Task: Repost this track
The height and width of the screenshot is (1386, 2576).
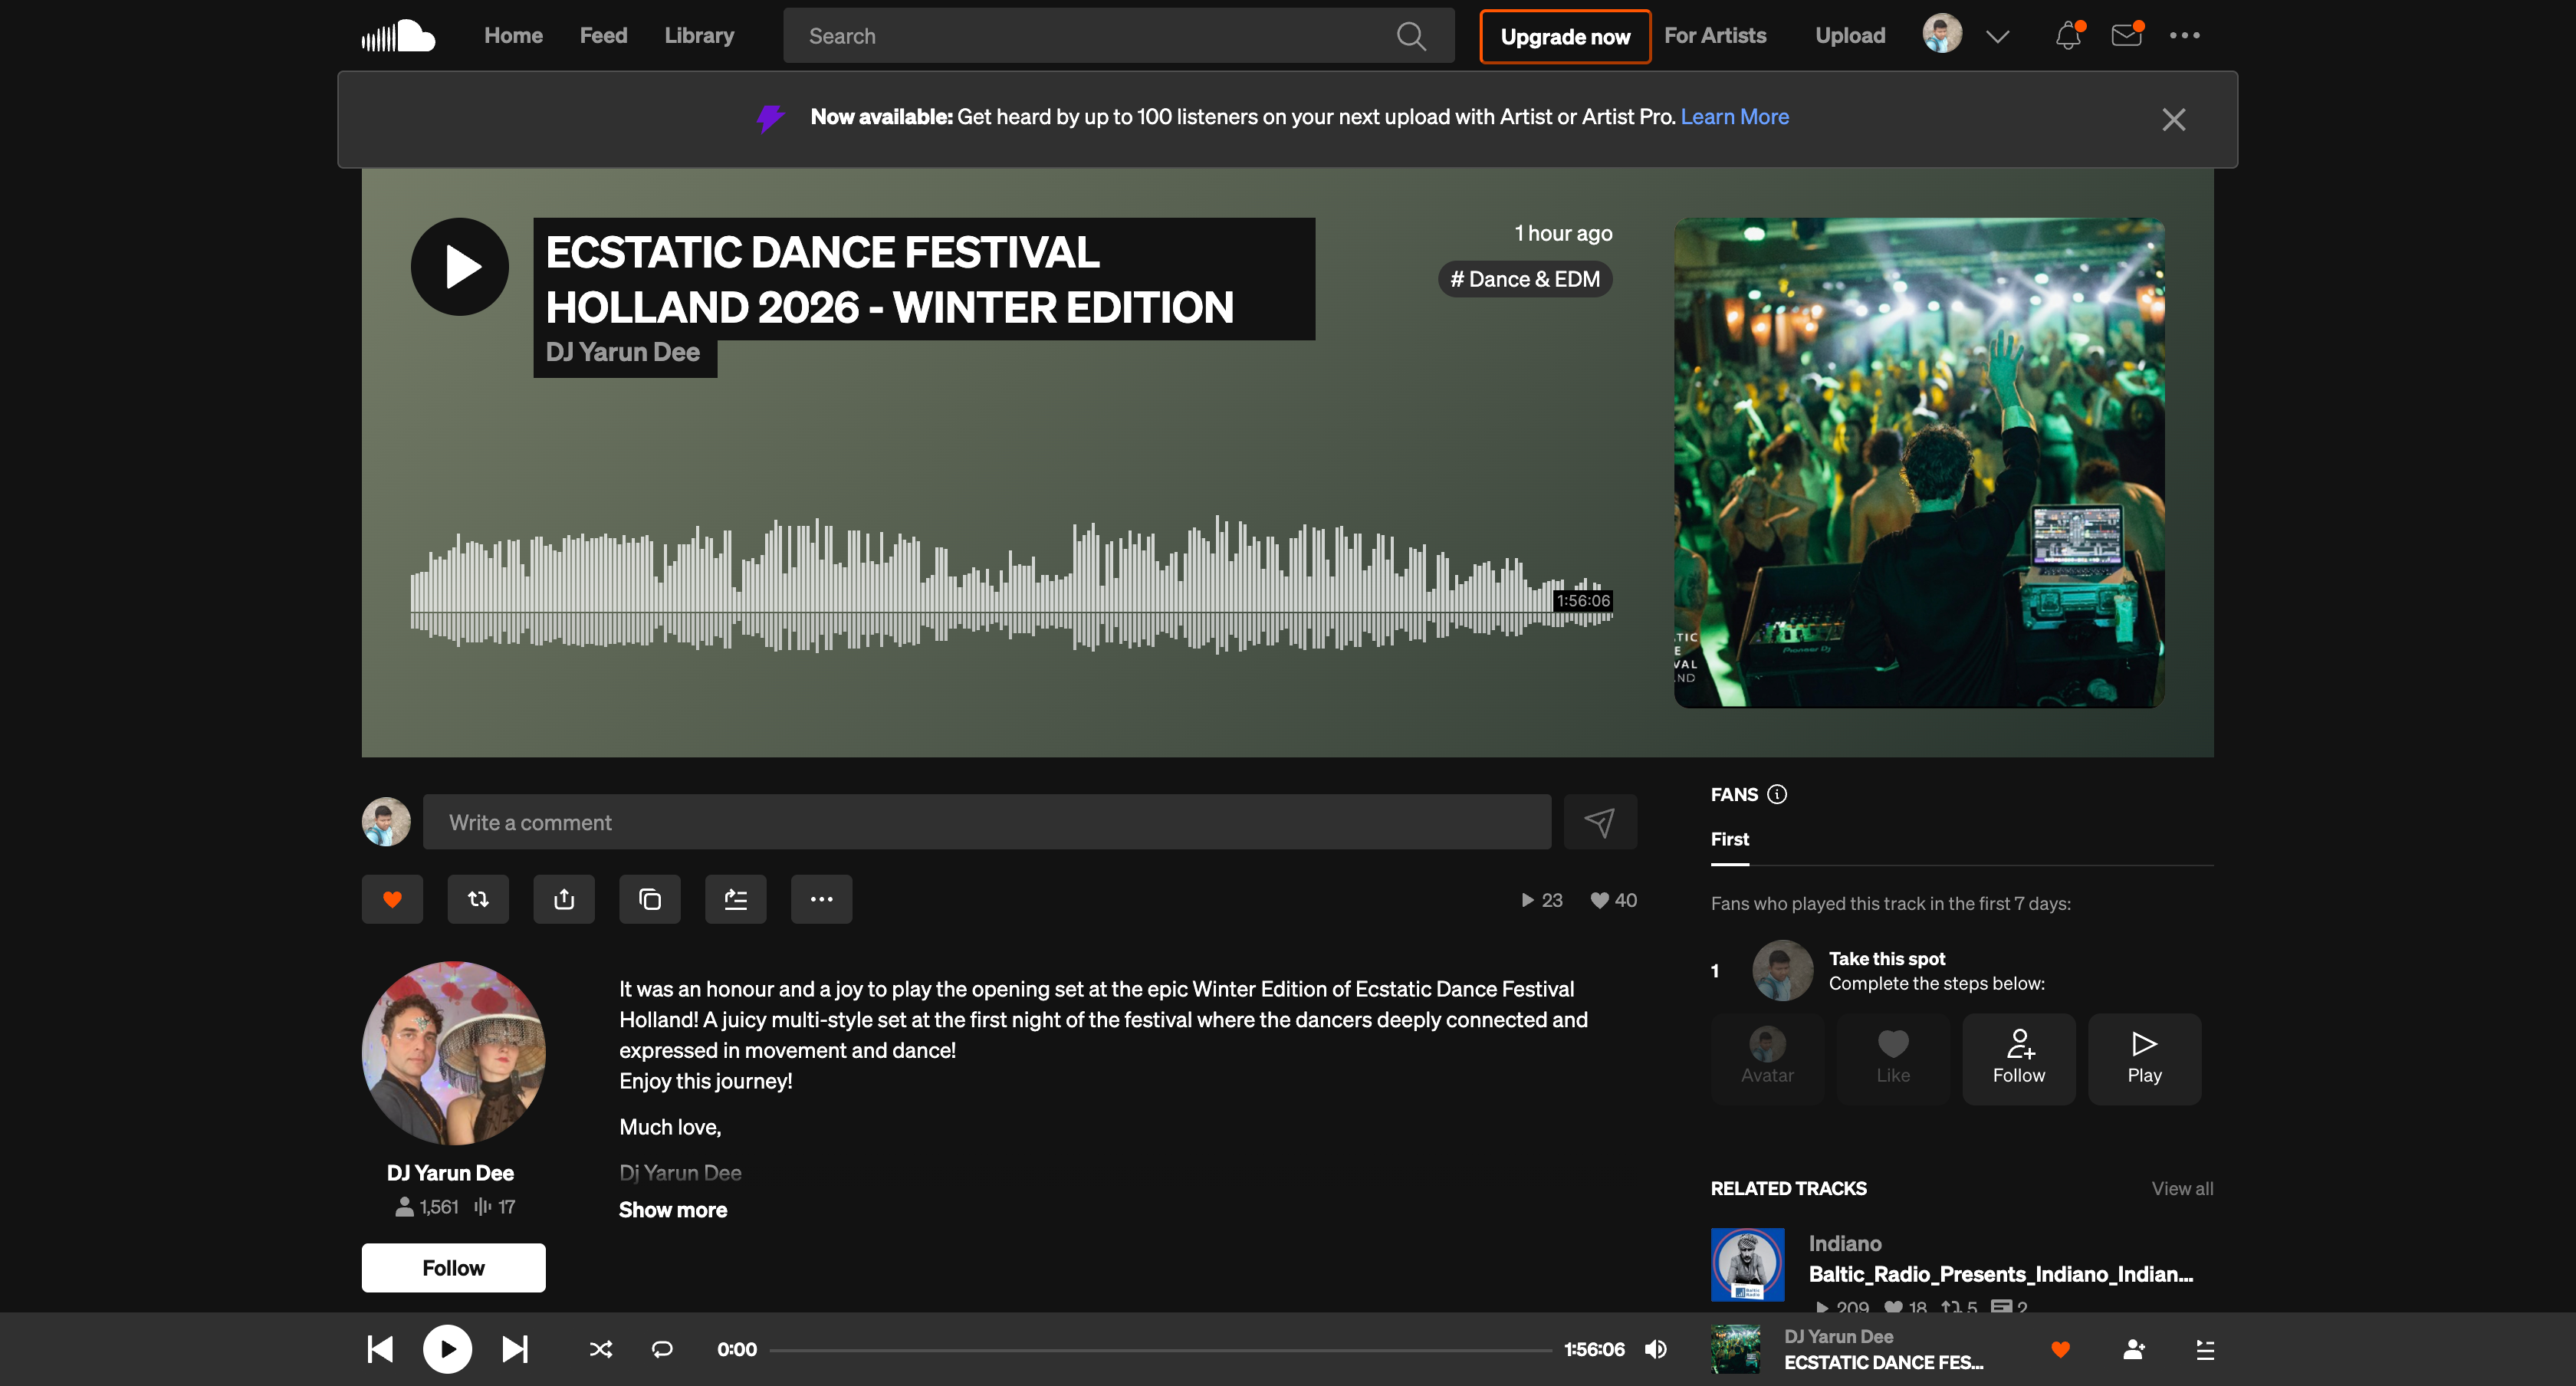Action: point(478,899)
